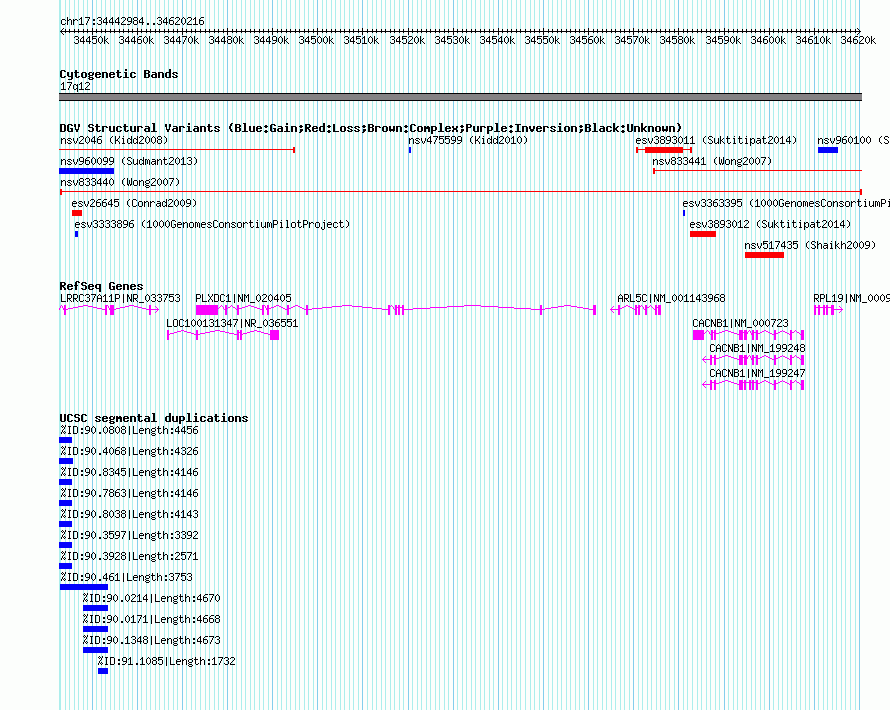
Task: Click the large first exon of PLXDC1
Action: pos(207,309)
